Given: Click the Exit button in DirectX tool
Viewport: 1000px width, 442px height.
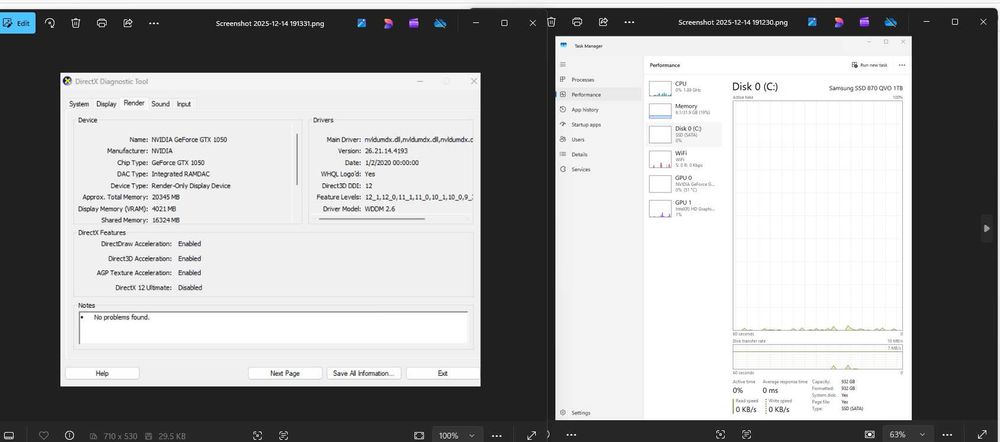Looking at the screenshot, I should coord(443,373).
